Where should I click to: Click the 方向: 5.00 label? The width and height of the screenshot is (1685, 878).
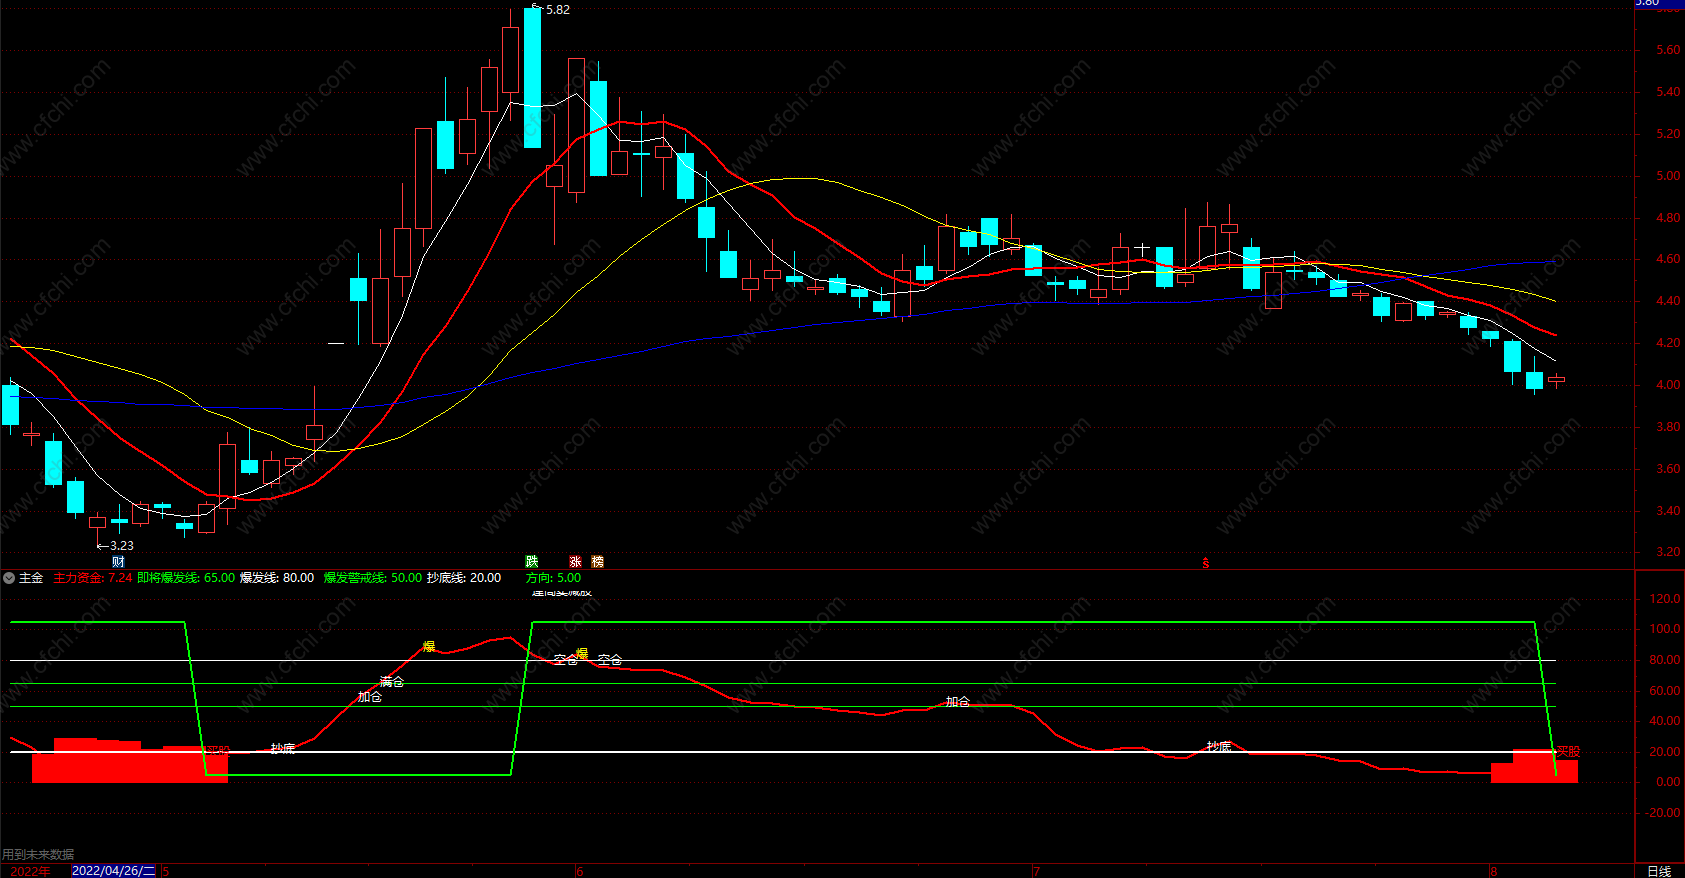(553, 578)
